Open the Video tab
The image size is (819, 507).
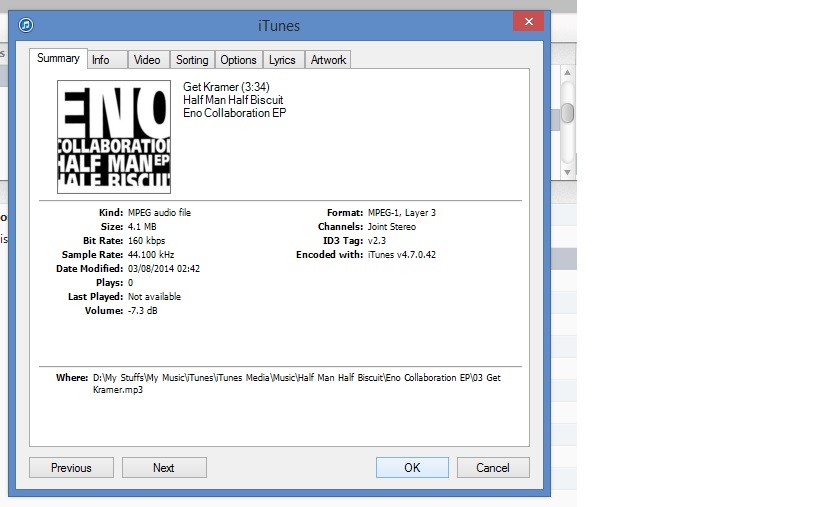[x=149, y=60]
